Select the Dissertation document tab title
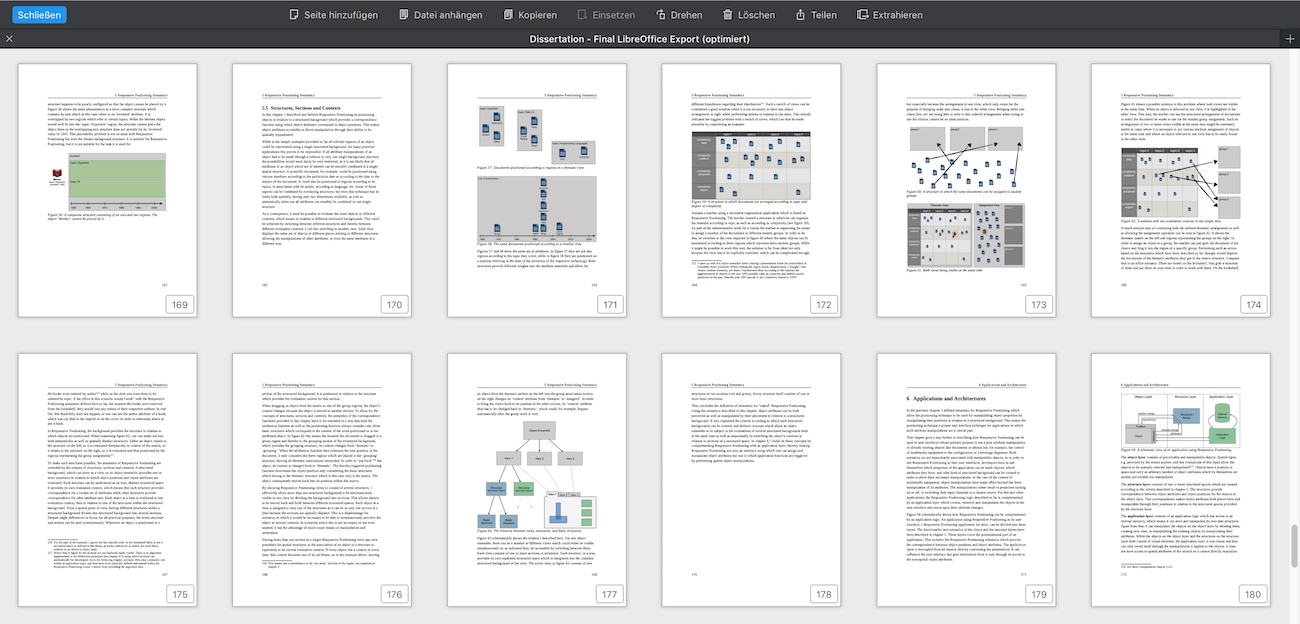This screenshot has width=1300, height=624. tap(649, 39)
